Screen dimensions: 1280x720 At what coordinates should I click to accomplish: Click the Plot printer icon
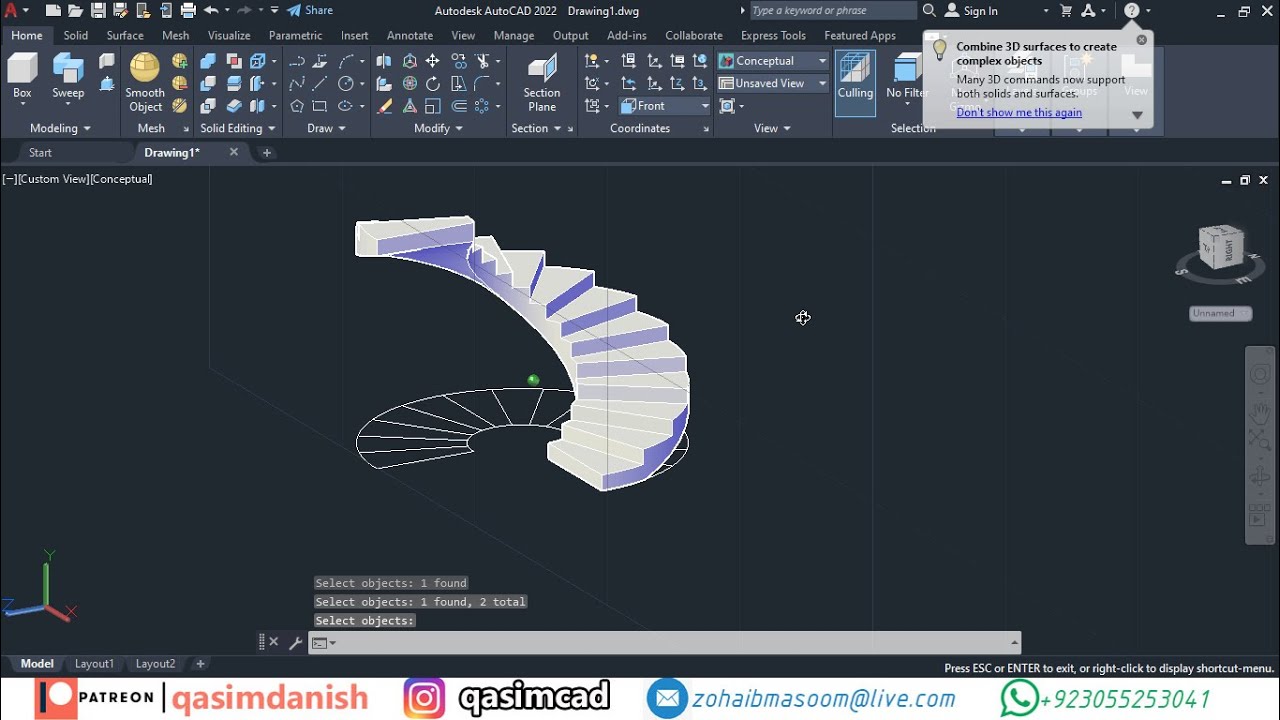[188, 11]
